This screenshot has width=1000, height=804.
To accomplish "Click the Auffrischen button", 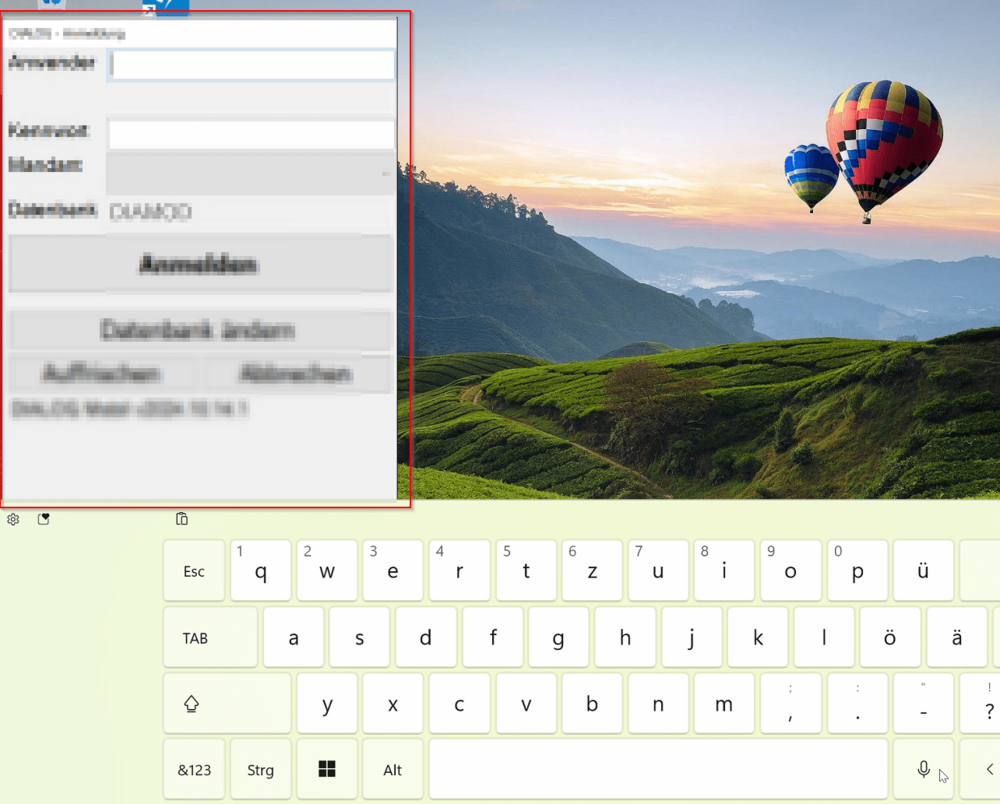I will (x=103, y=374).
